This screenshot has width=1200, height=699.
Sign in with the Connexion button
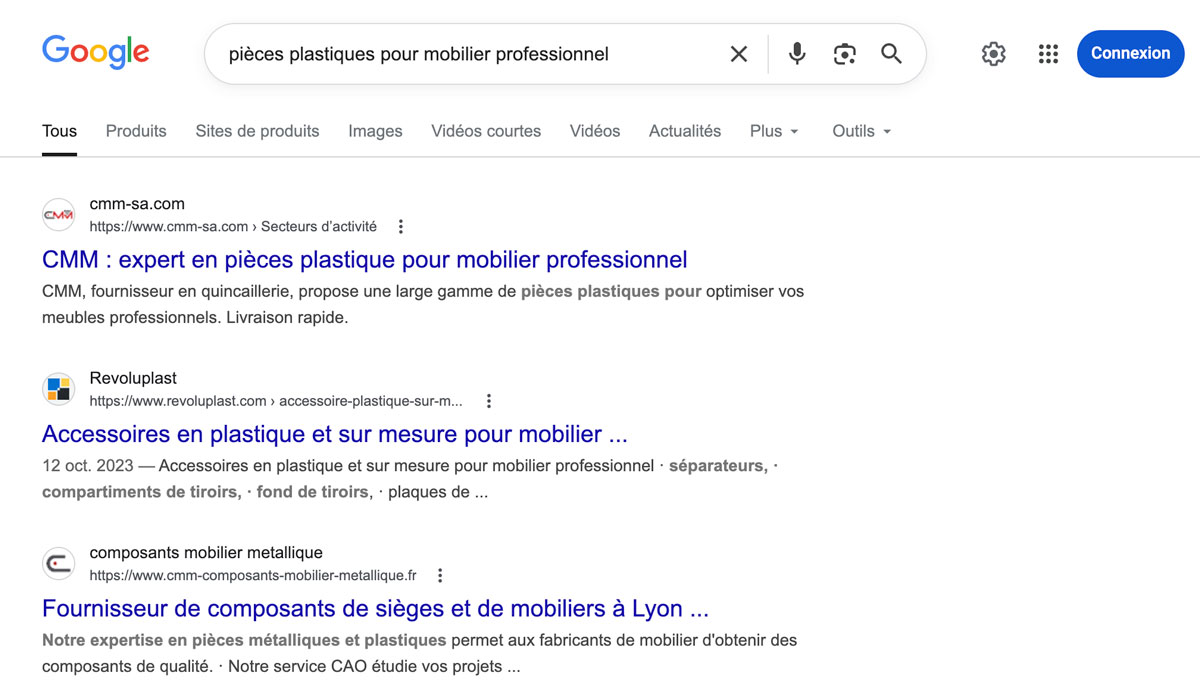pyautogui.click(x=1130, y=54)
